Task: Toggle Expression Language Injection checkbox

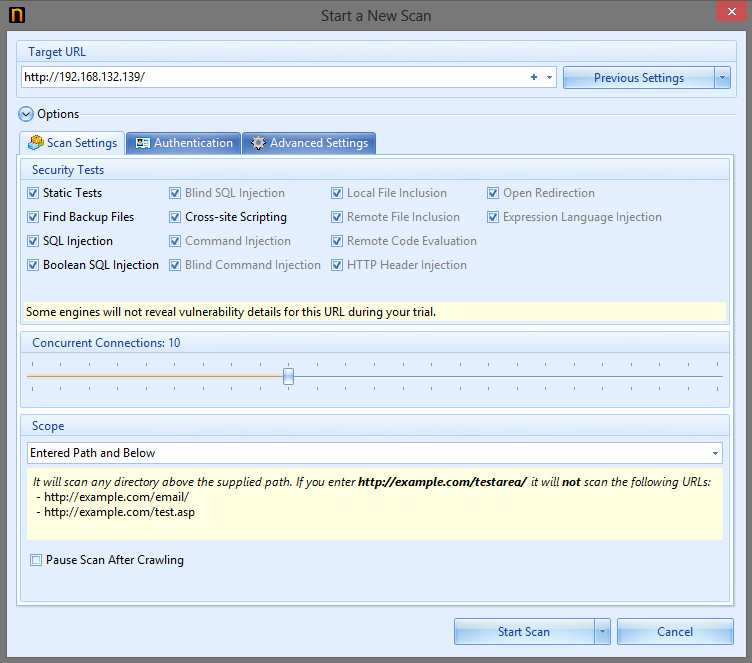Action: click(x=493, y=217)
